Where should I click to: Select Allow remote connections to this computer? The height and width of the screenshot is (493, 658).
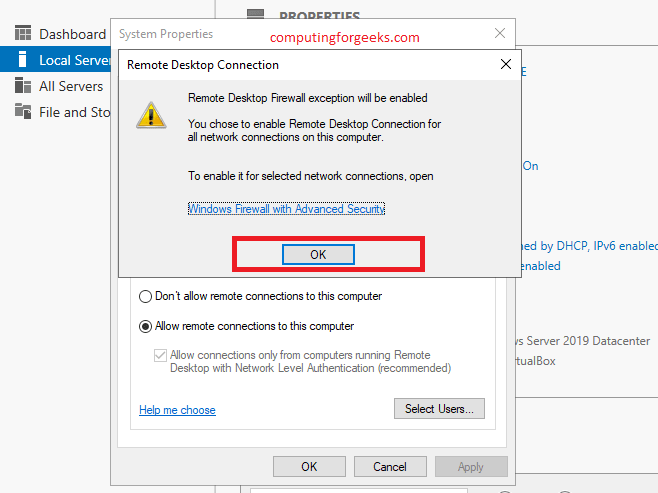[146, 326]
